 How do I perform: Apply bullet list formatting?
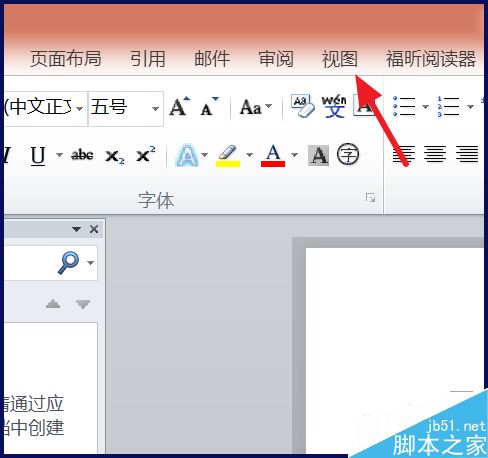point(405,107)
